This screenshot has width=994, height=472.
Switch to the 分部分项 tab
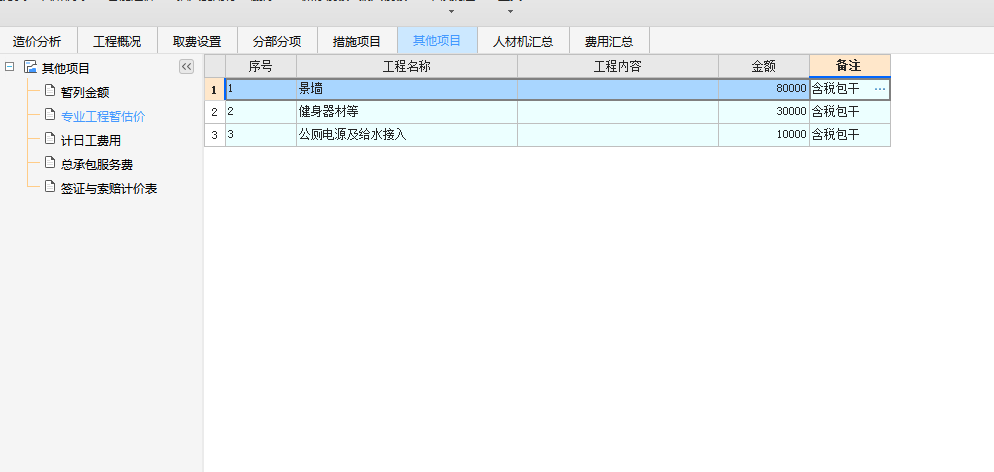click(x=277, y=42)
